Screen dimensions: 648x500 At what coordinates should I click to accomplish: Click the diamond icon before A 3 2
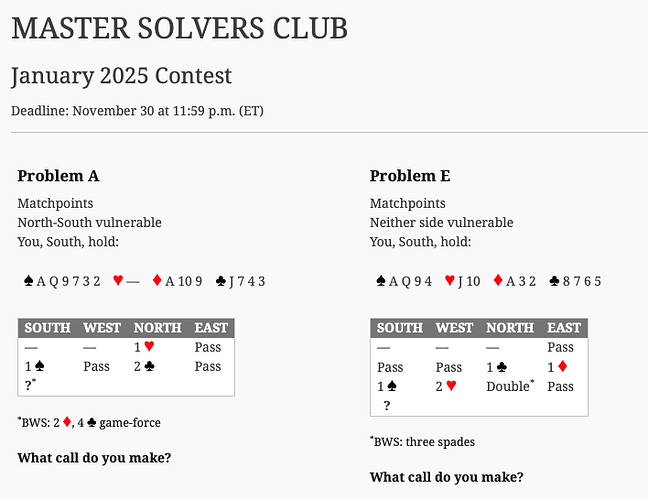point(498,281)
